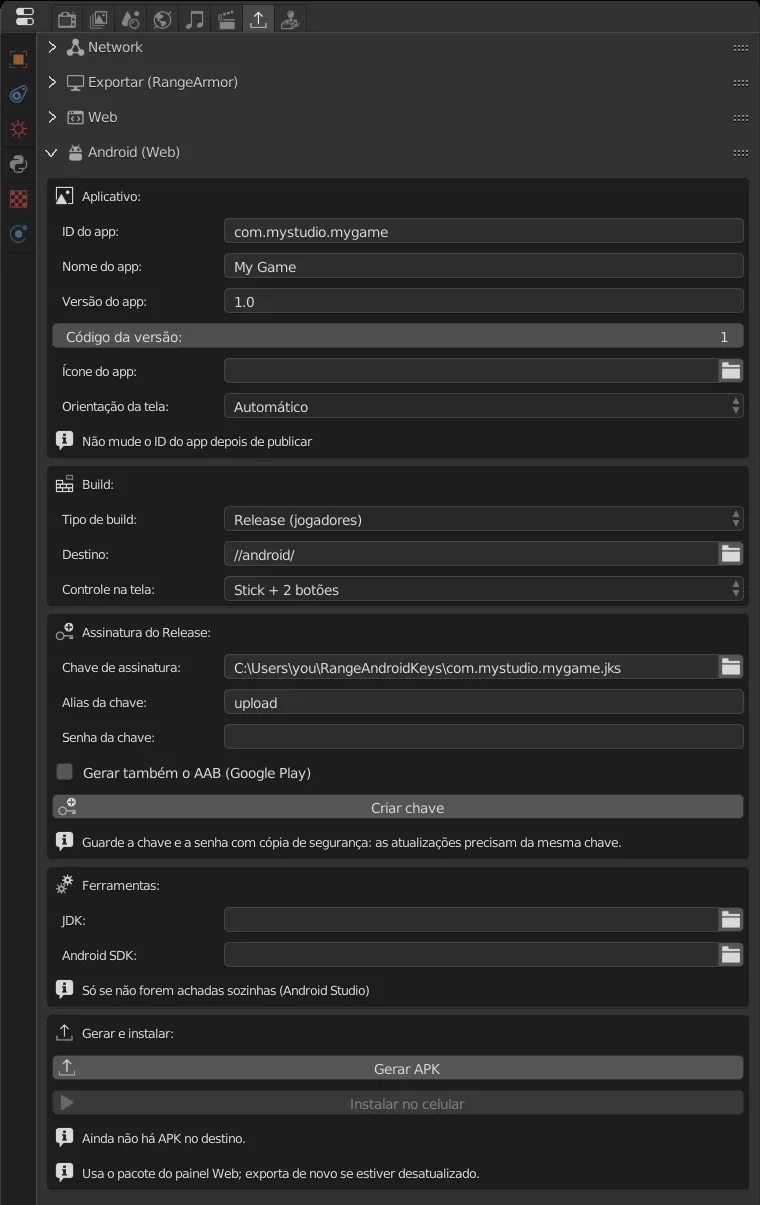The image size is (760, 1205).
Task: Click the empty Ícone do app path field
Action: (x=471, y=371)
